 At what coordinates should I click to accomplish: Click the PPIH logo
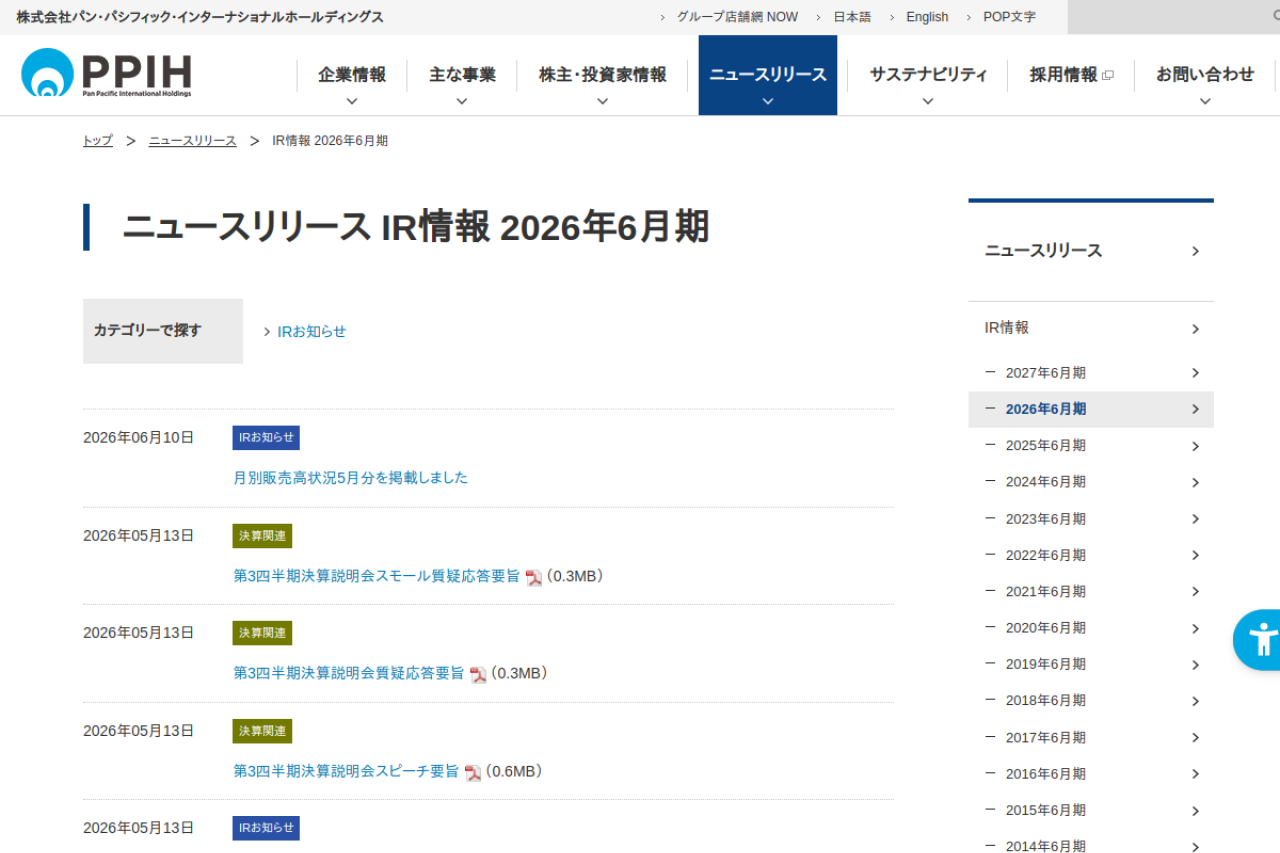coord(106,73)
